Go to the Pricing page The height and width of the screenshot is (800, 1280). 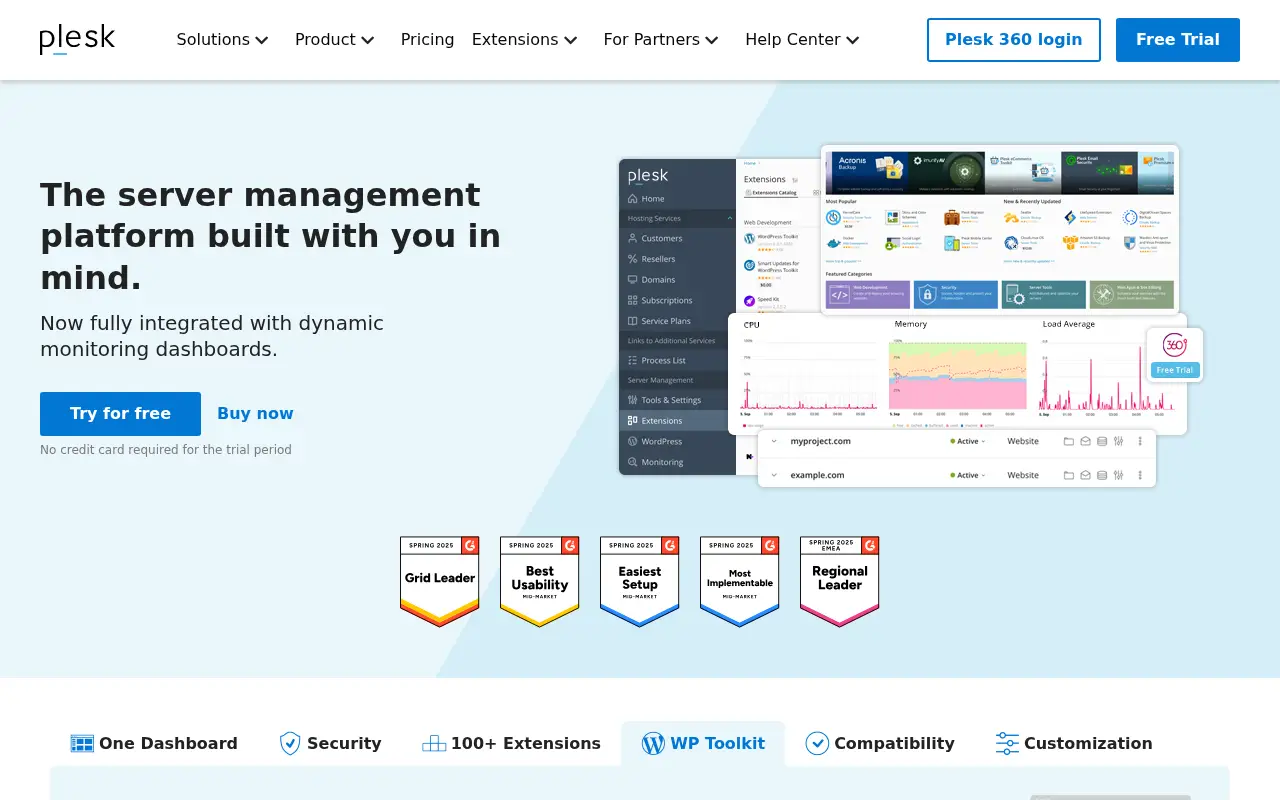point(427,40)
